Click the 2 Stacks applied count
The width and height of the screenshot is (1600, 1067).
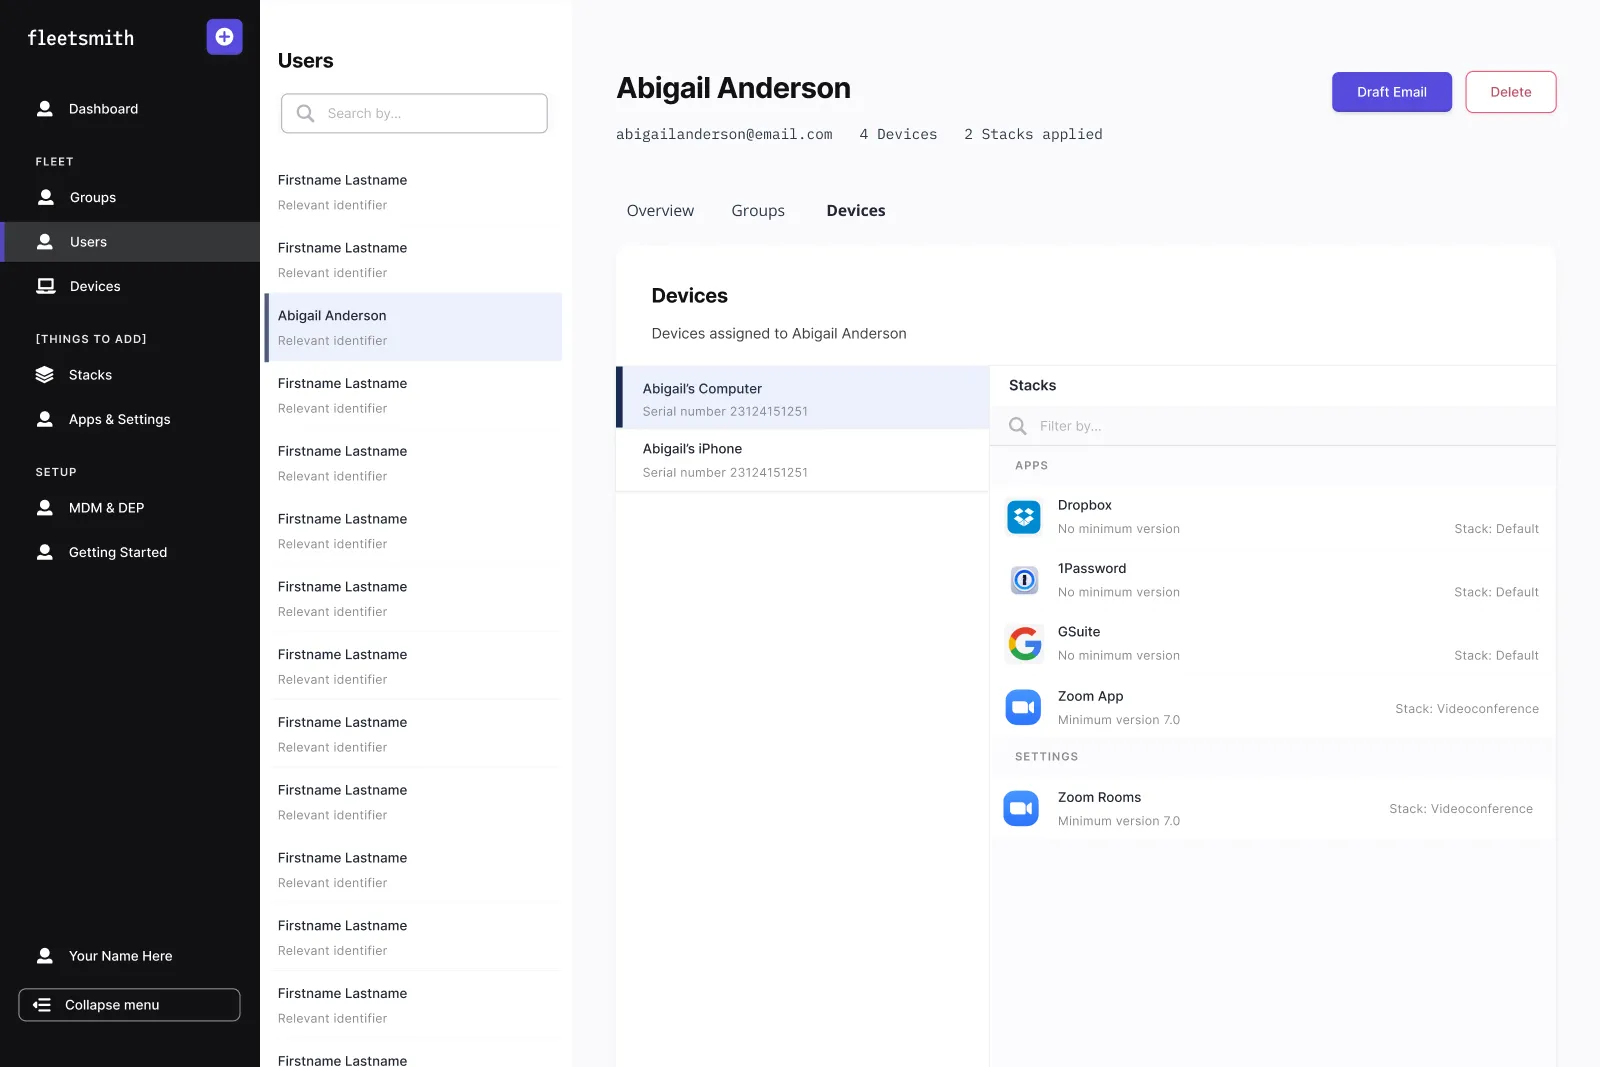1033,134
